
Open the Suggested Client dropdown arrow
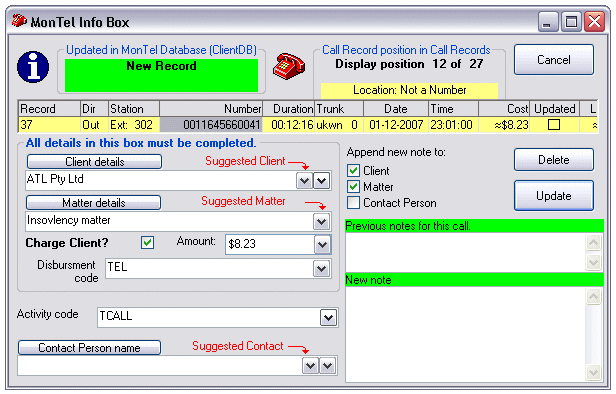pos(304,181)
